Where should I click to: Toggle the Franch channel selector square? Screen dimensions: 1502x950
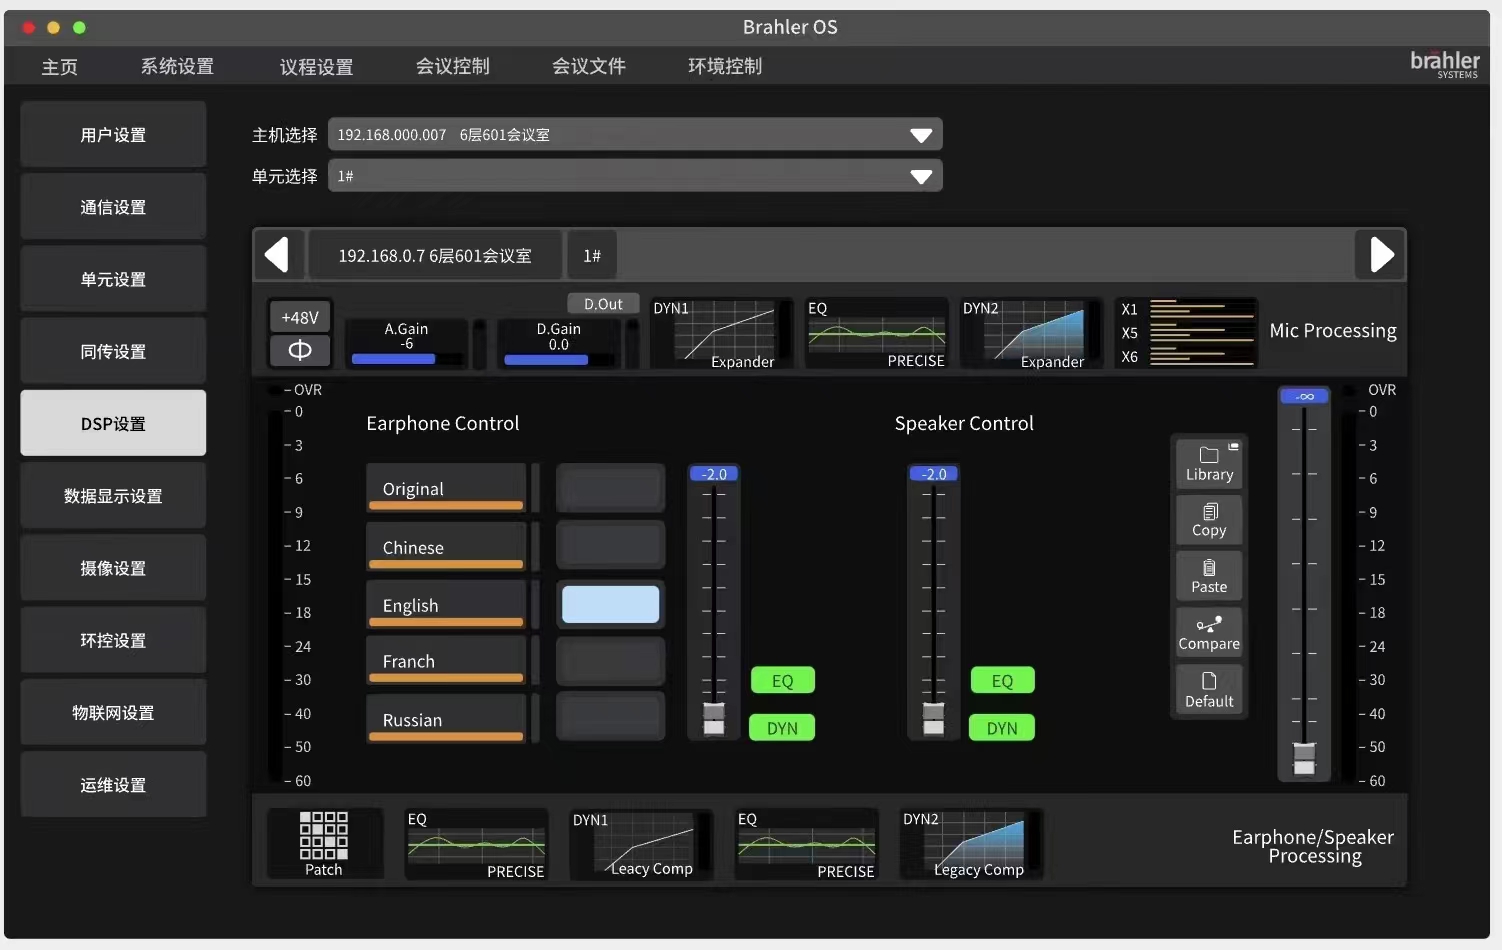(610, 660)
